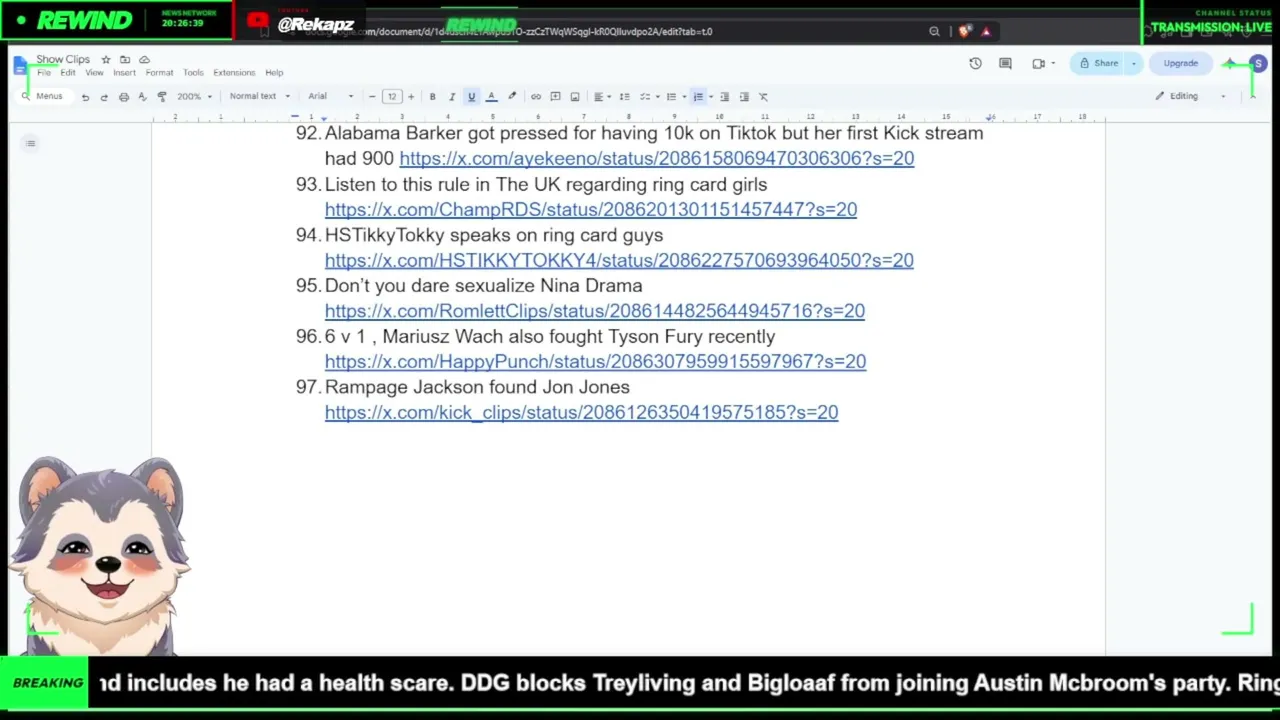Insert a link from the toolbar
This screenshot has width=1280, height=720.
coord(536,97)
